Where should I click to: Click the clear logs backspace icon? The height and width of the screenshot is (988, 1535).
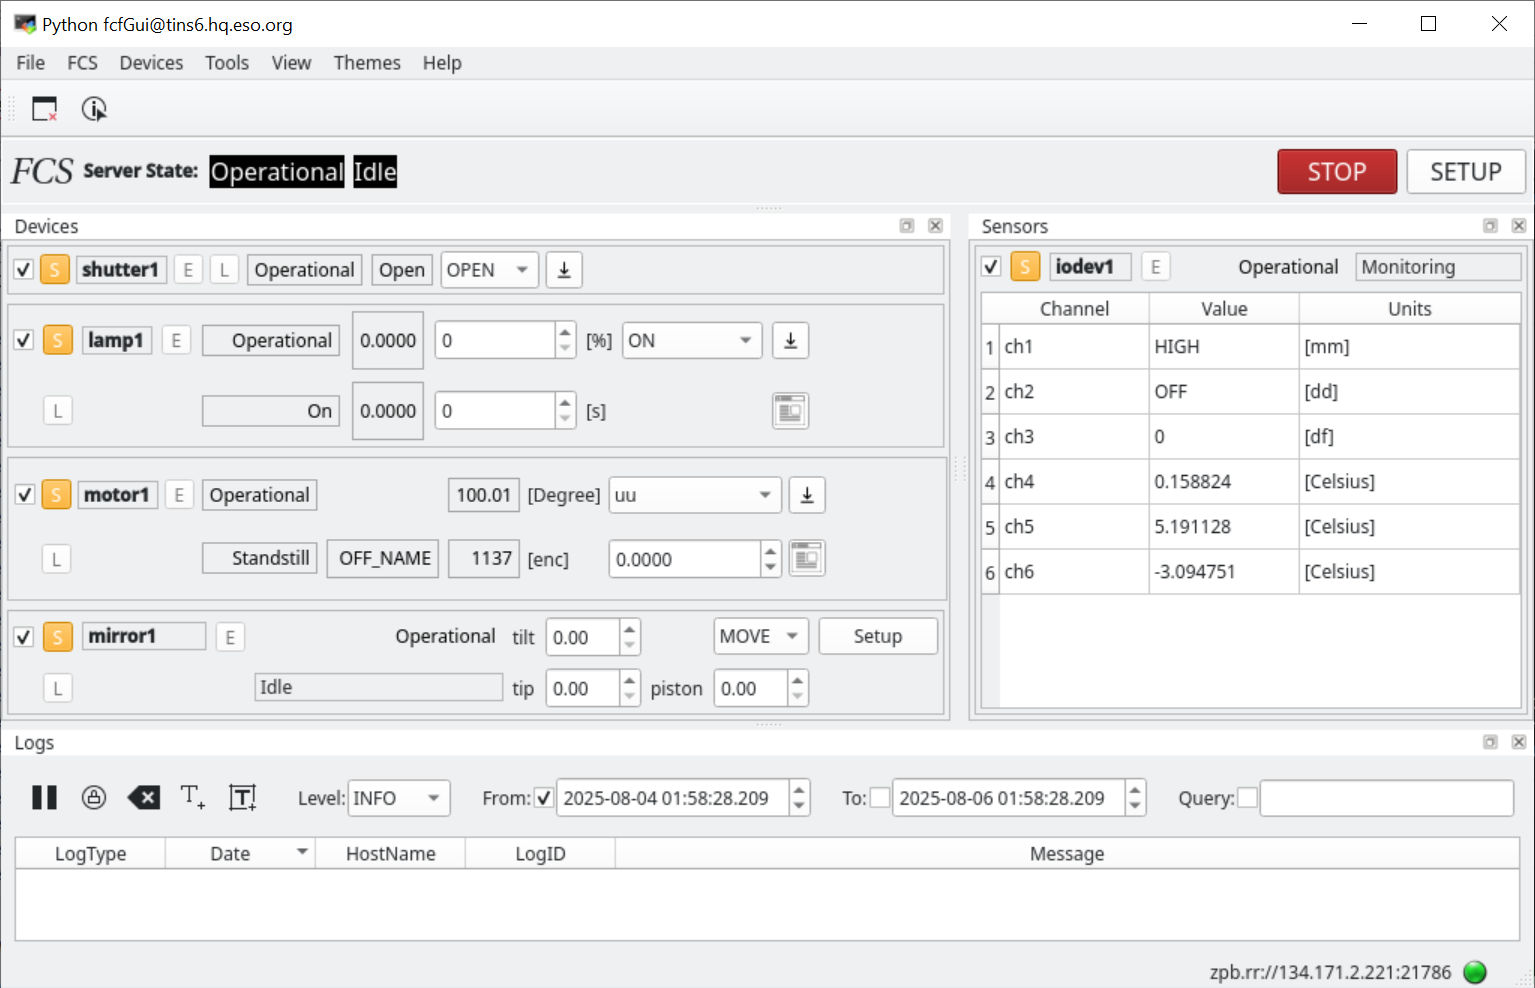[144, 797]
